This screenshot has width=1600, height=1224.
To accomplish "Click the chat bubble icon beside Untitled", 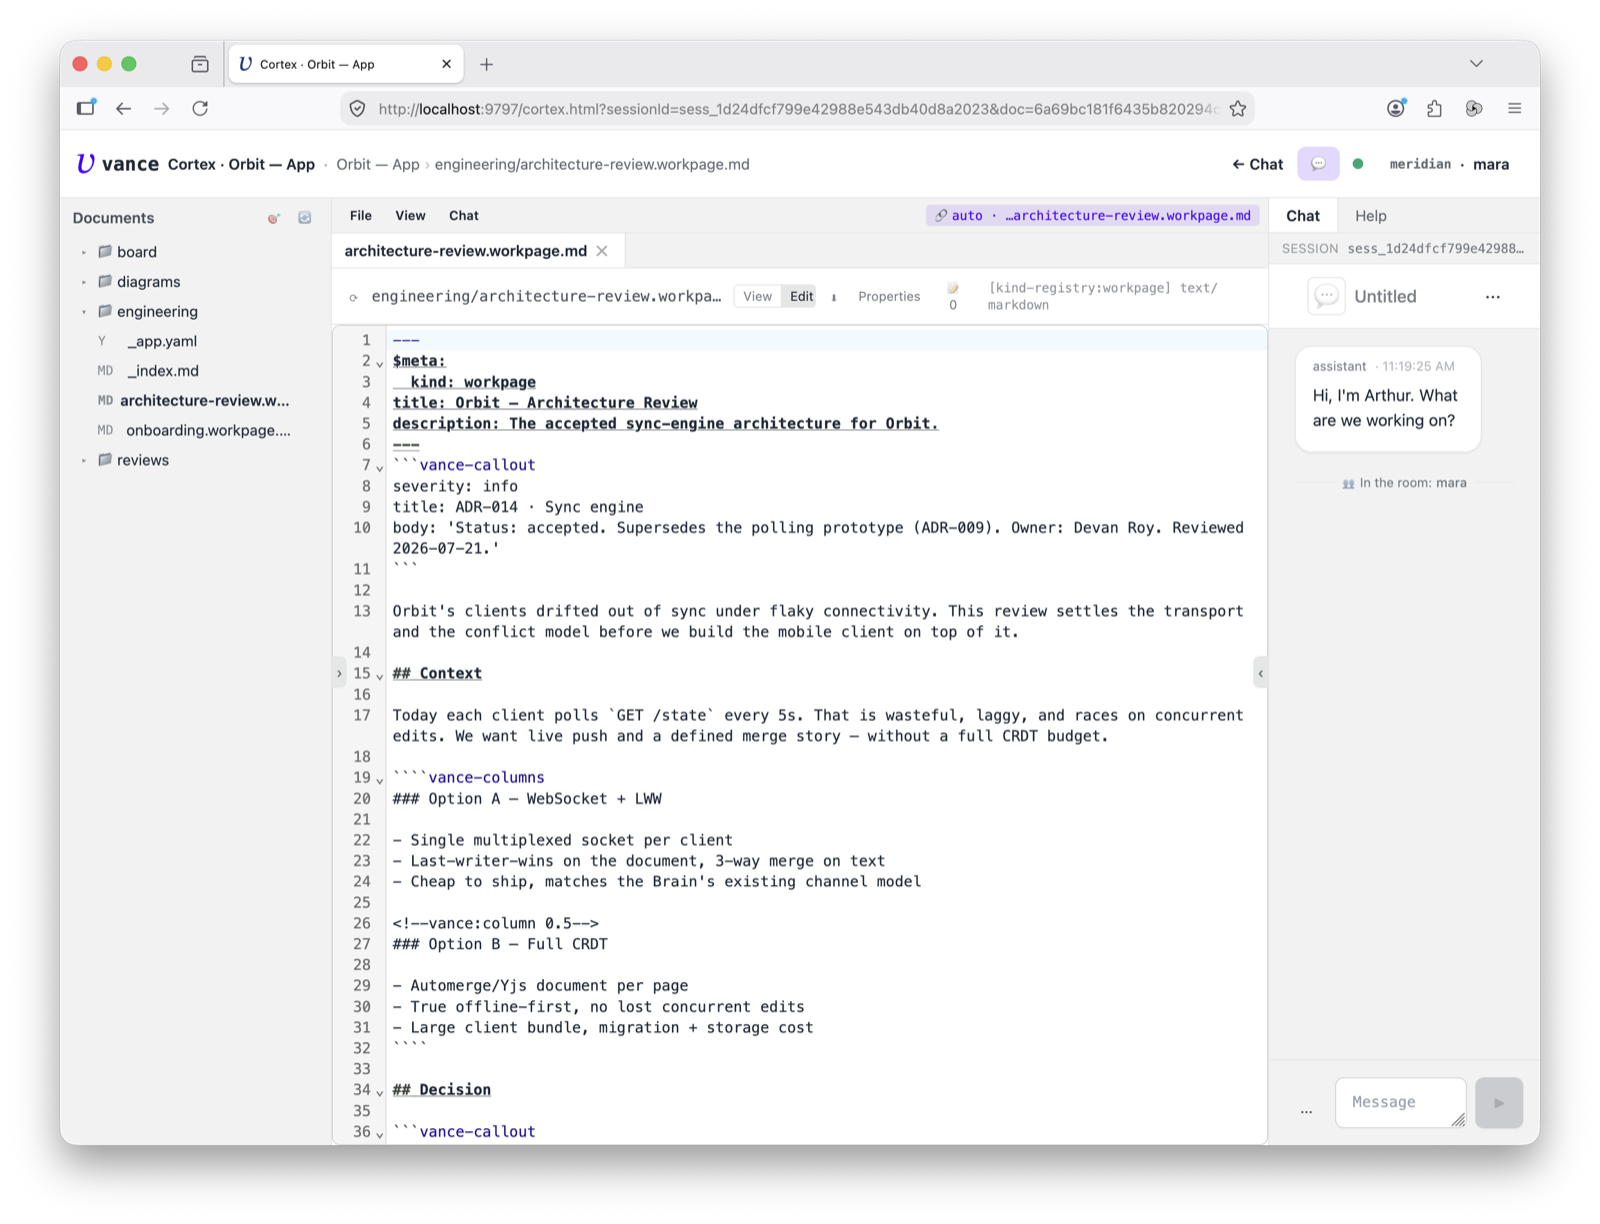I will click(x=1326, y=296).
